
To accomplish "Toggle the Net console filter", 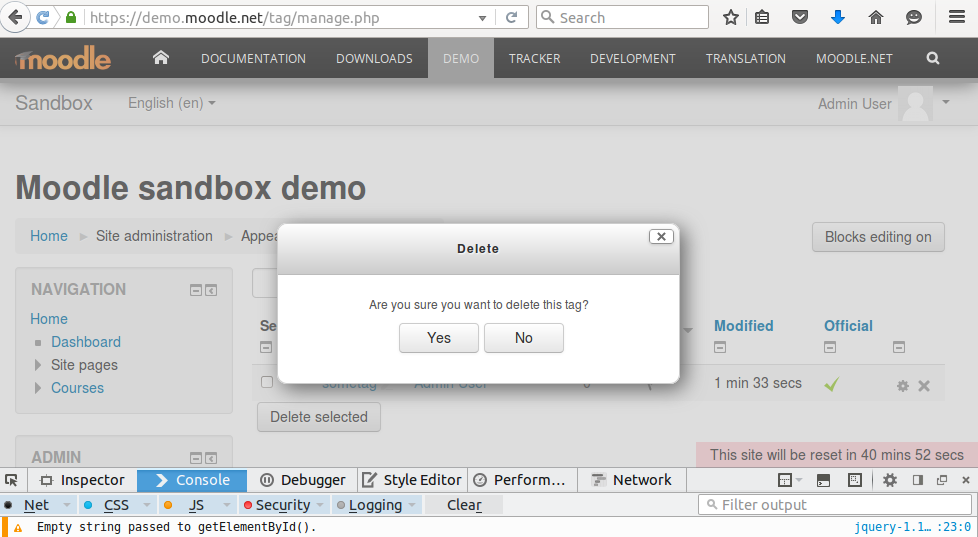I will [x=36, y=505].
